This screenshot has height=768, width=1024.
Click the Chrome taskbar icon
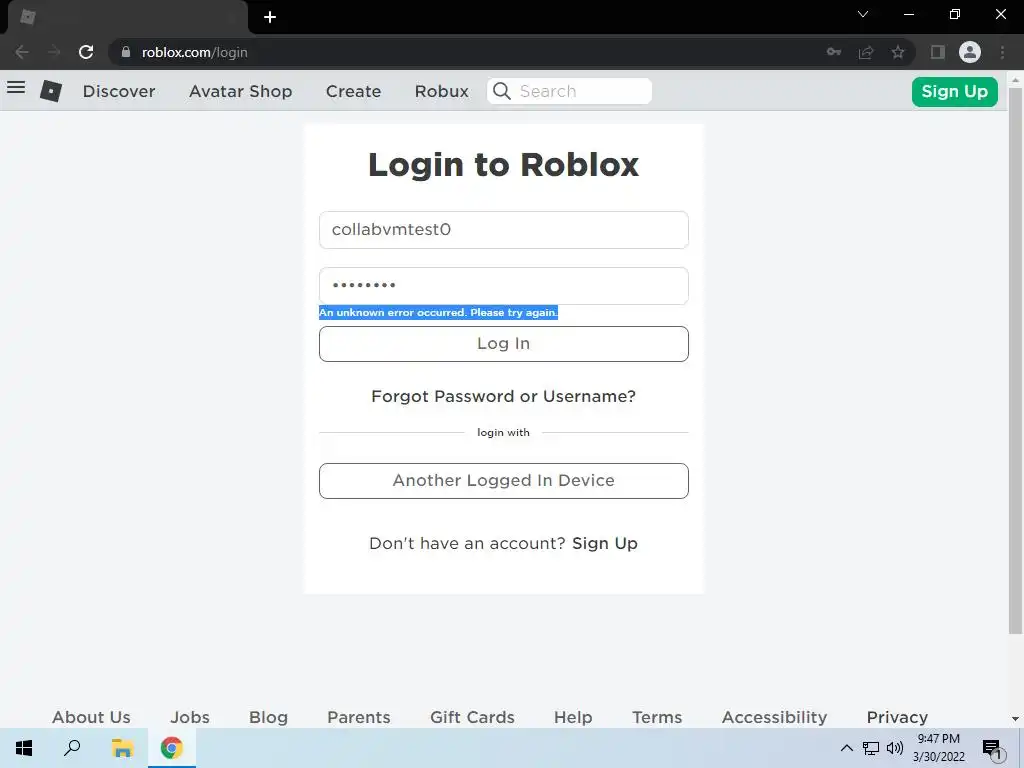click(172, 748)
